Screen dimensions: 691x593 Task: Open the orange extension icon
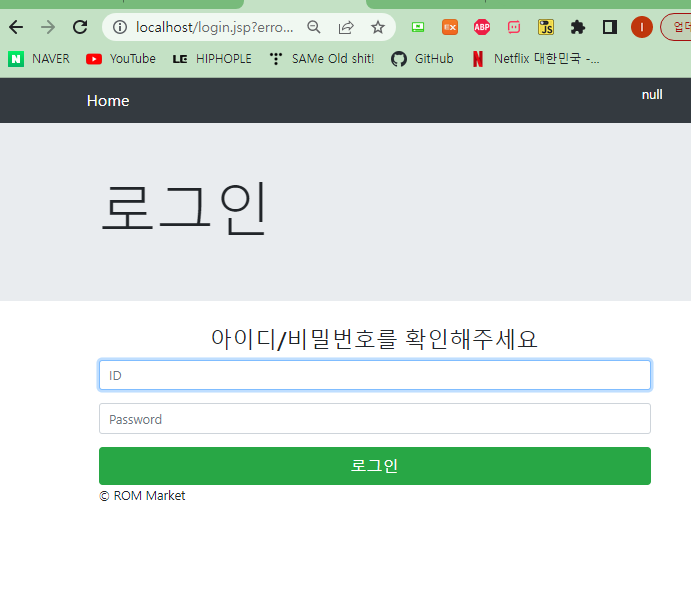[x=450, y=27]
